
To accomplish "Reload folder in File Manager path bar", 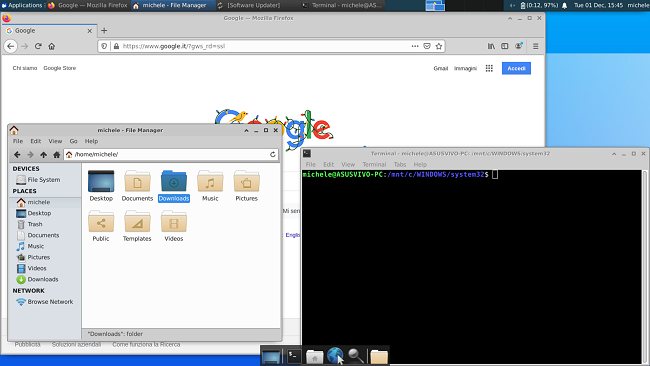I will coord(273,155).
